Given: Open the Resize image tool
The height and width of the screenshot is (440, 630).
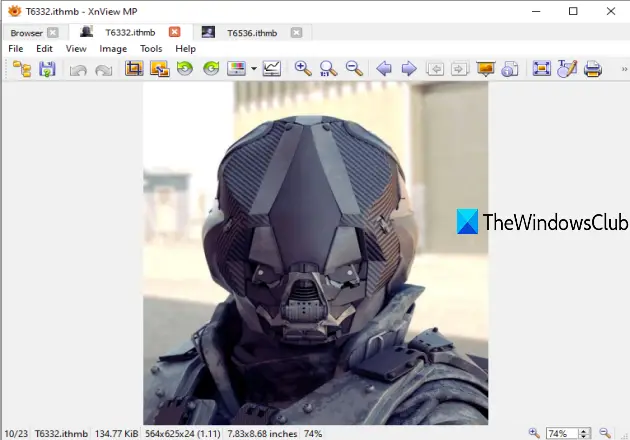Looking at the screenshot, I should click(x=160, y=69).
